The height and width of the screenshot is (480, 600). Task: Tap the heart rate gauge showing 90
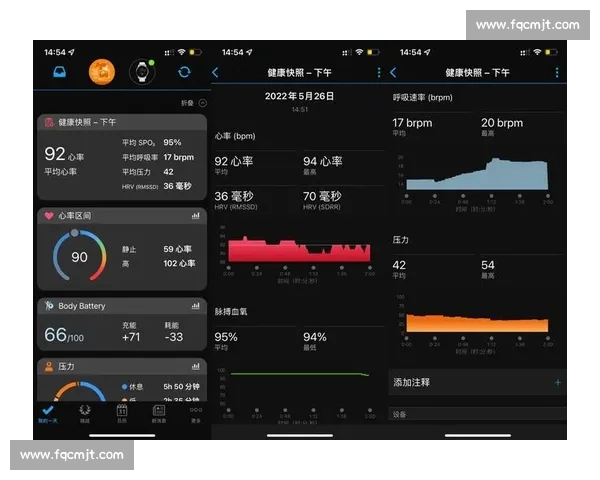click(80, 256)
